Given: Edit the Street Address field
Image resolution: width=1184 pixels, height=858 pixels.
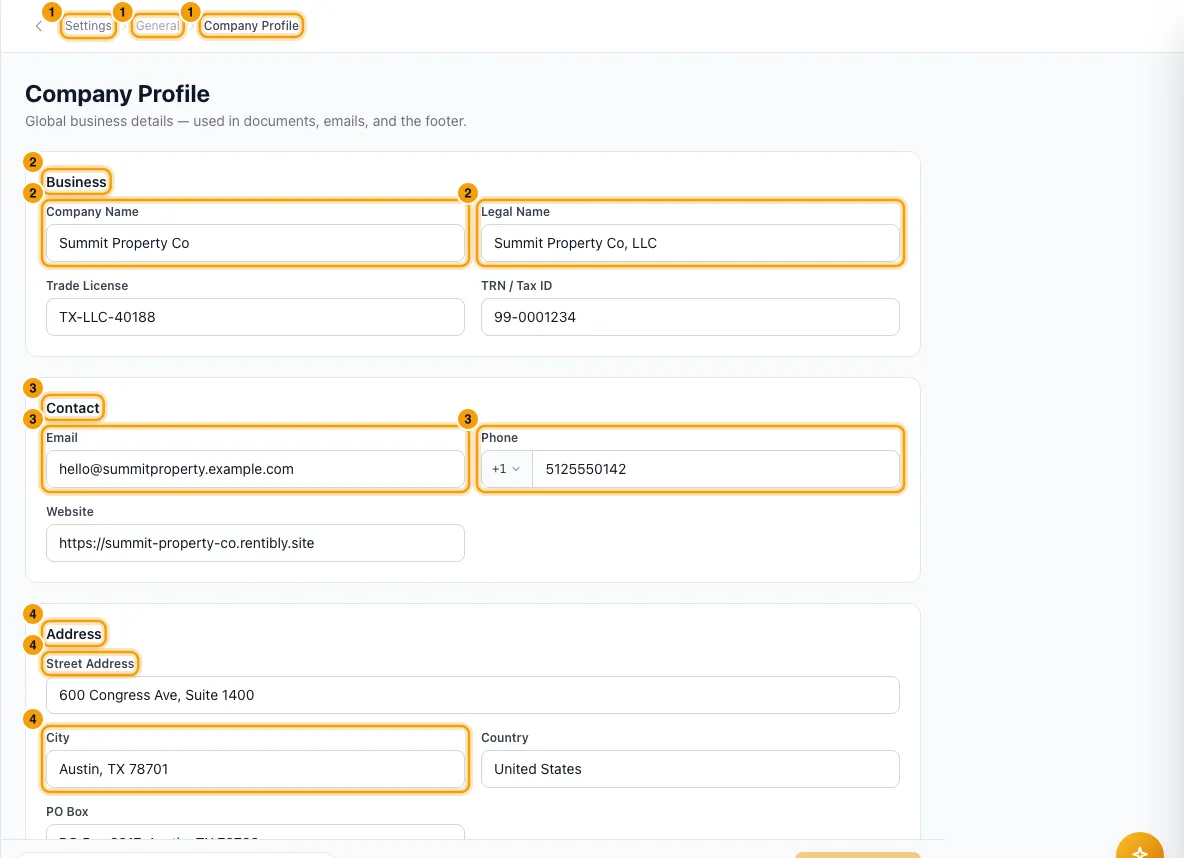Looking at the screenshot, I should coord(473,695).
